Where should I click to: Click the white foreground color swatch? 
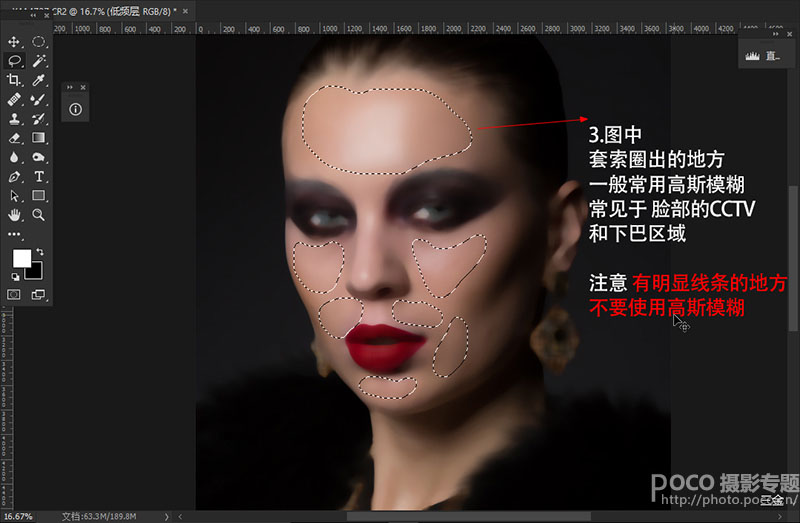(x=20, y=257)
